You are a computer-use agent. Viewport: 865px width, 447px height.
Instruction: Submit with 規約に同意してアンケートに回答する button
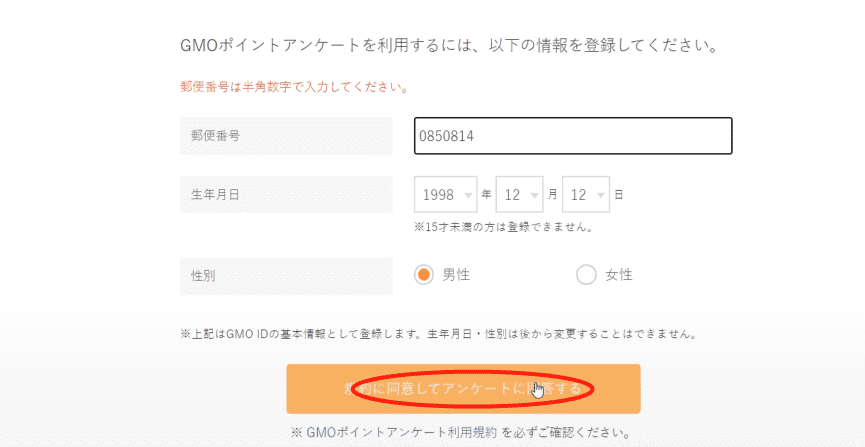(x=463, y=389)
